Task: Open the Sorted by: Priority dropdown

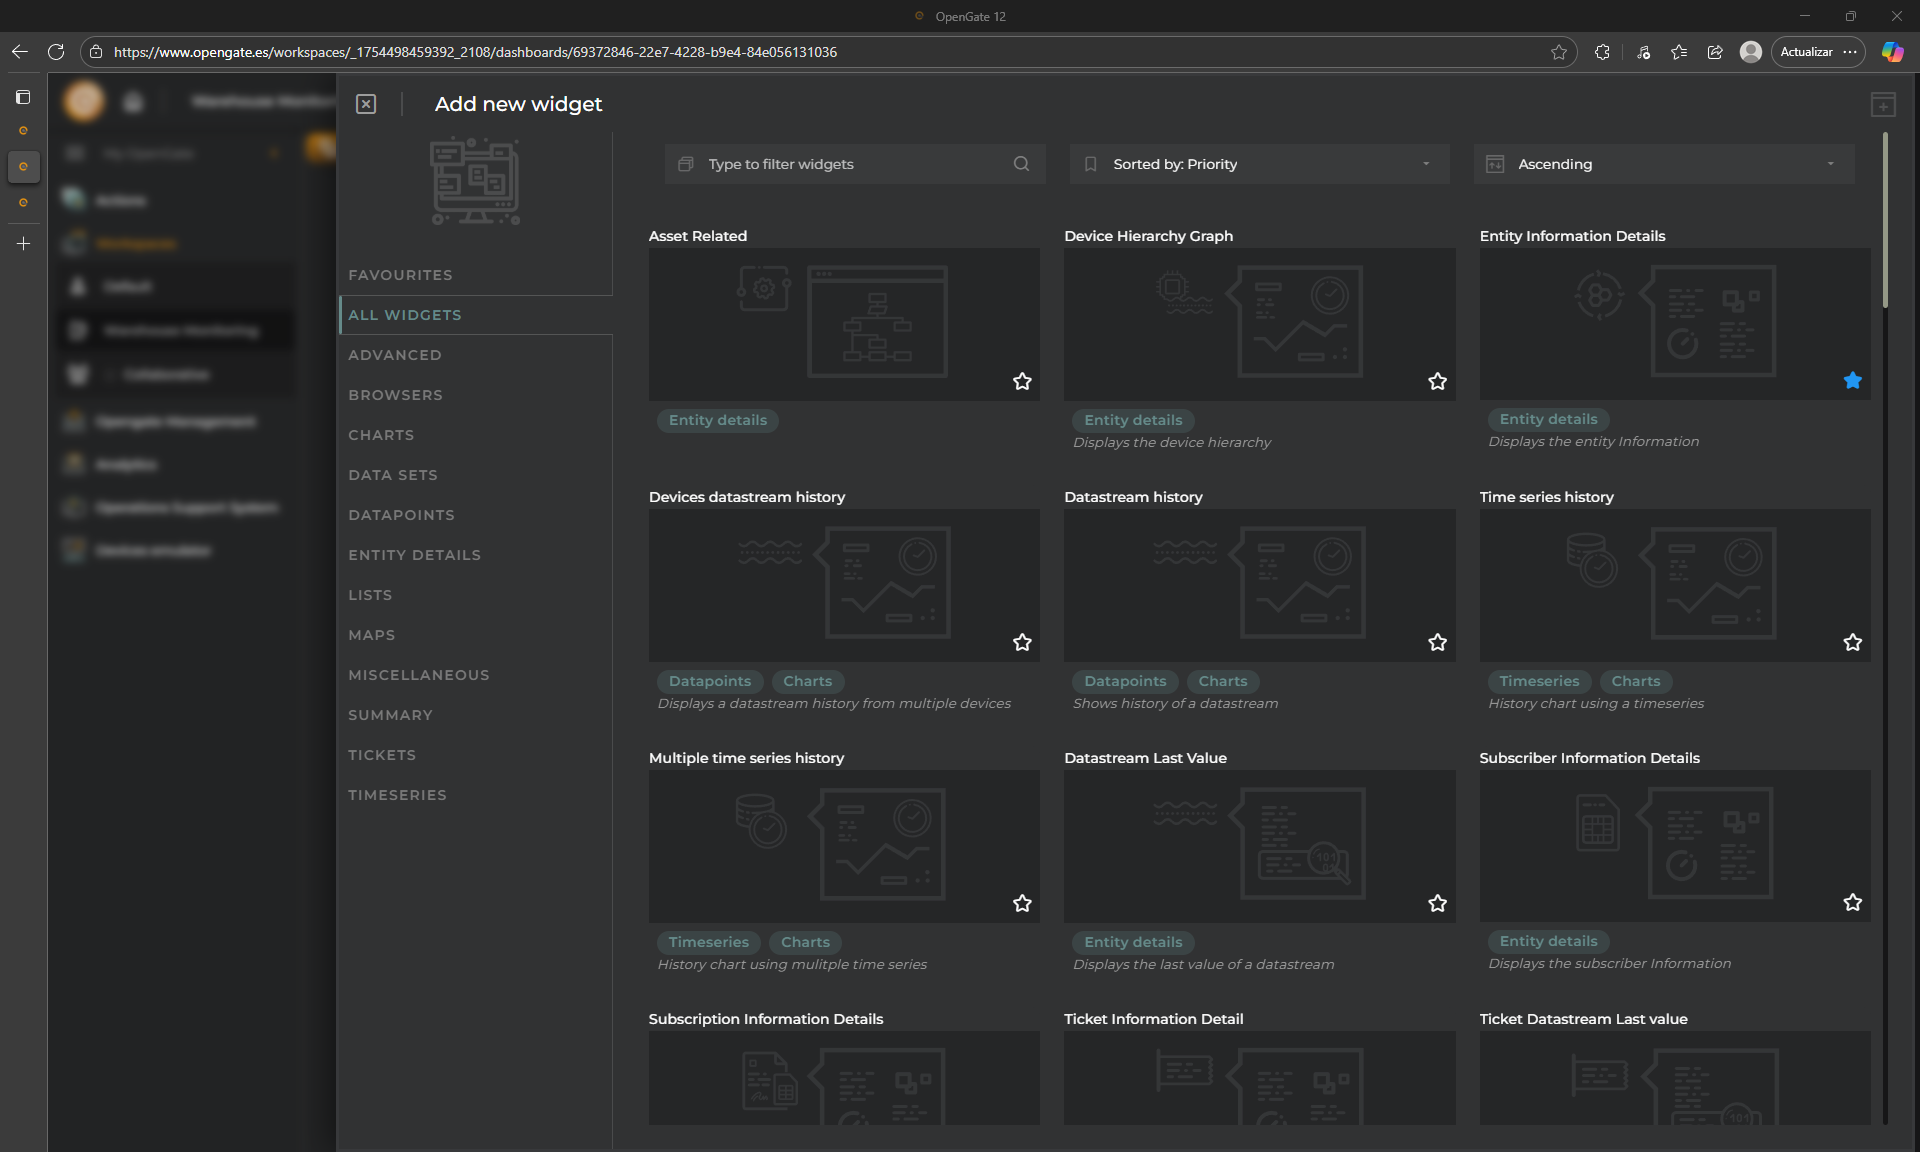Action: tap(1259, 164)
